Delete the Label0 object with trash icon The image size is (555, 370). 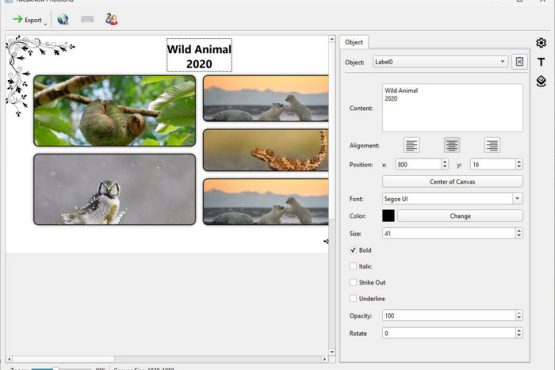click(519, 62)
